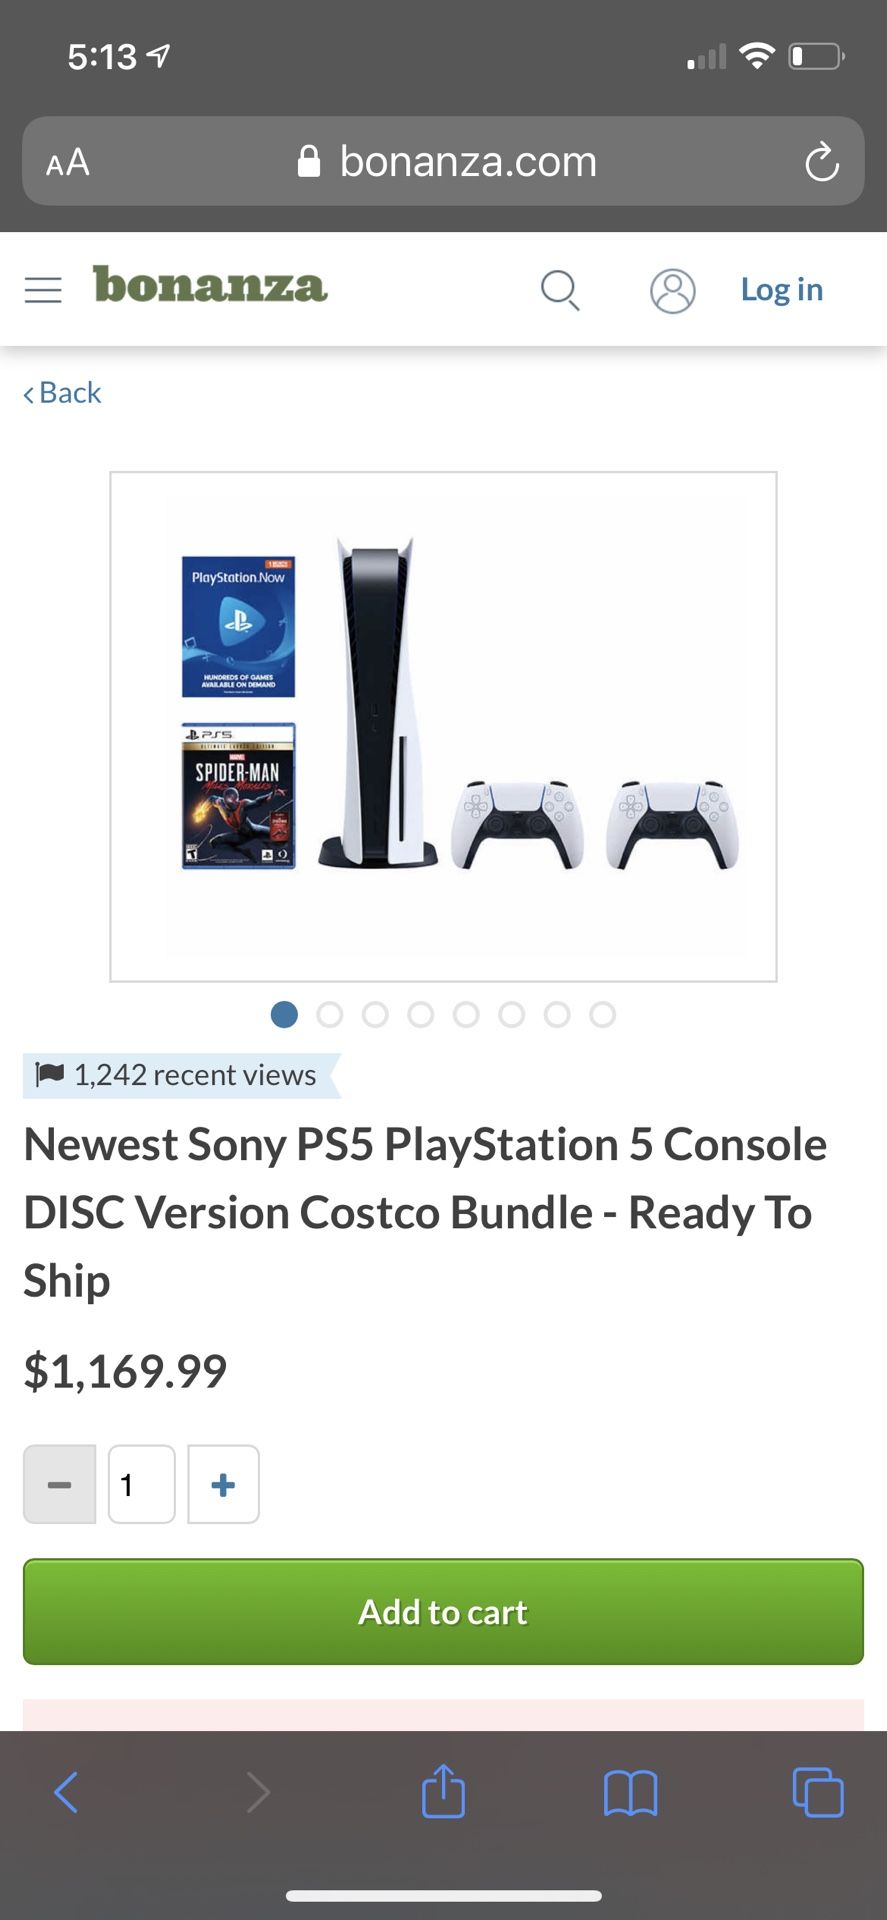887x1920 pixels.
Task: Show open tabs with the tabs icon
Action: pos(818,1792)
